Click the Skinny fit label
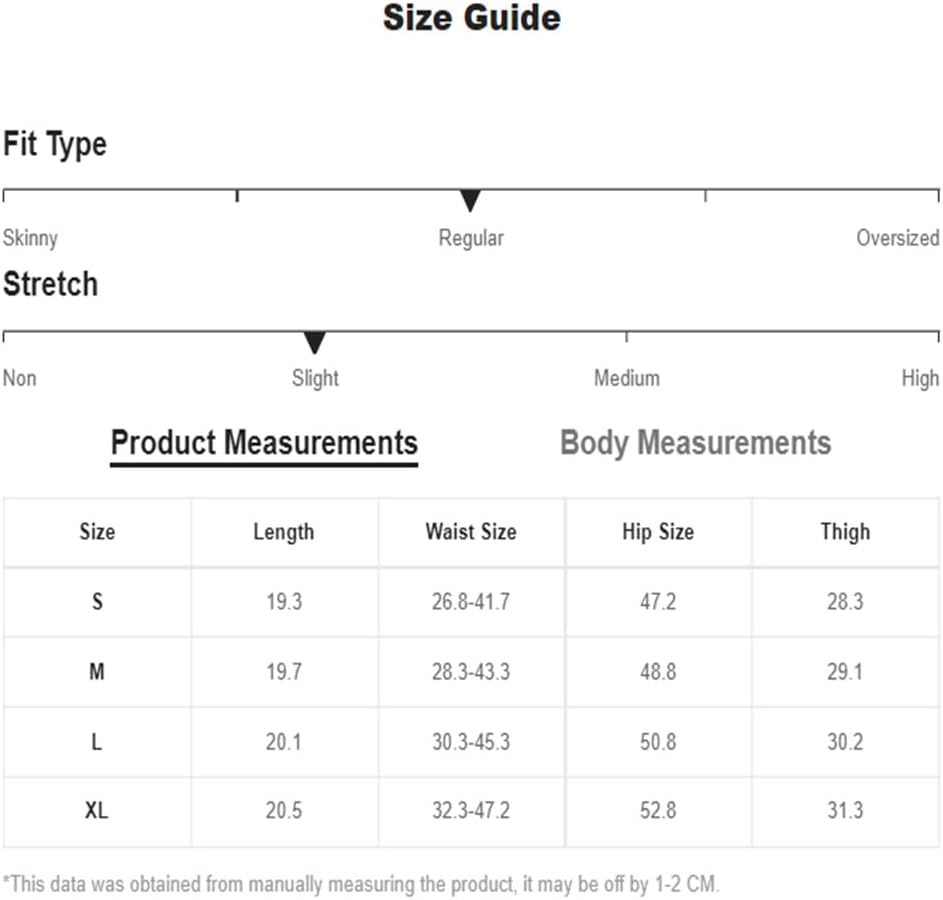This screenshot has width=943, height=900. tap(30, 238)
